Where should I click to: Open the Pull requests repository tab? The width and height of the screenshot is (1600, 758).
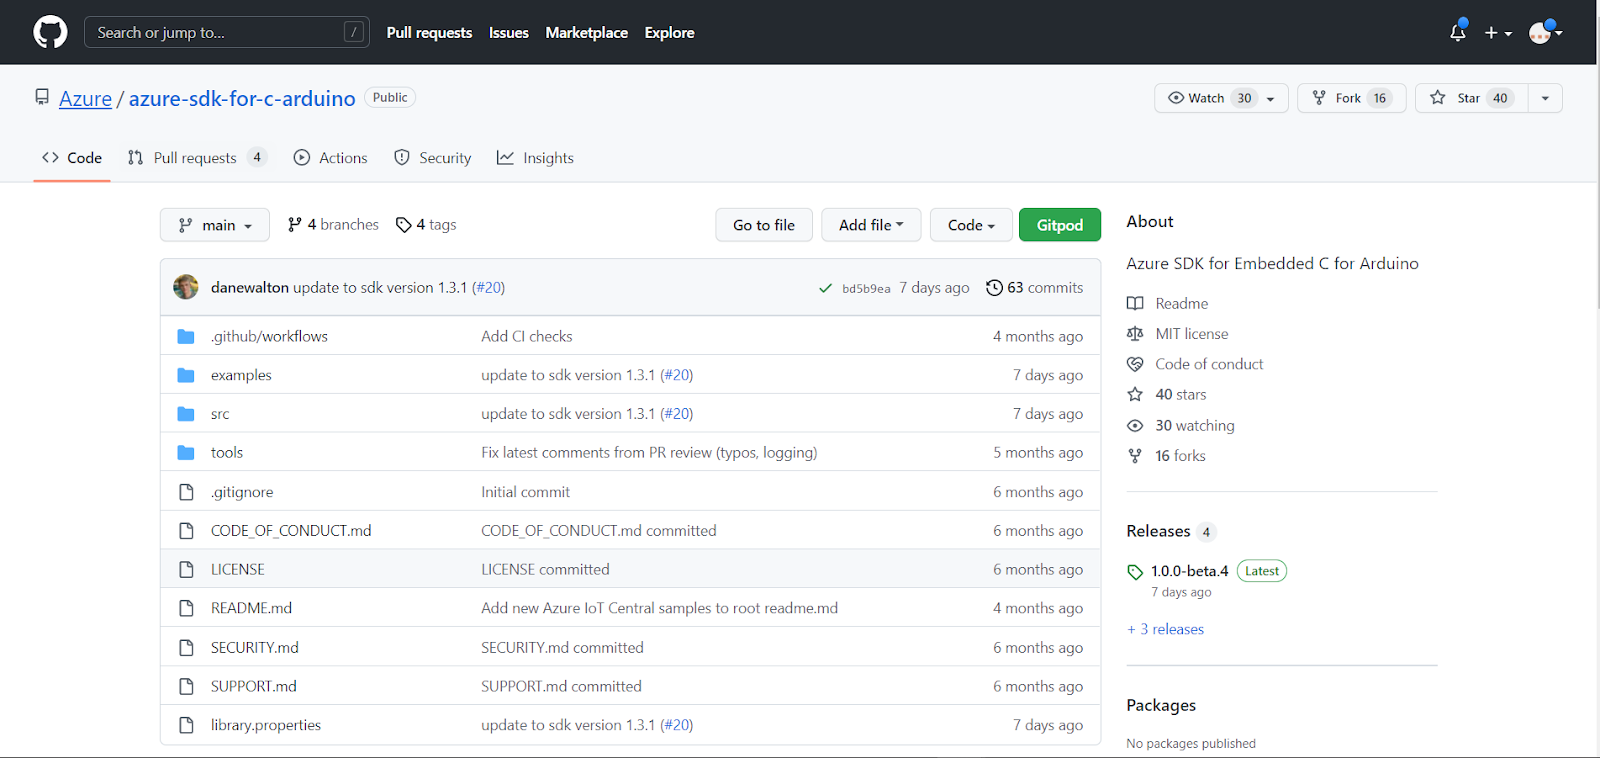[197, 158]
